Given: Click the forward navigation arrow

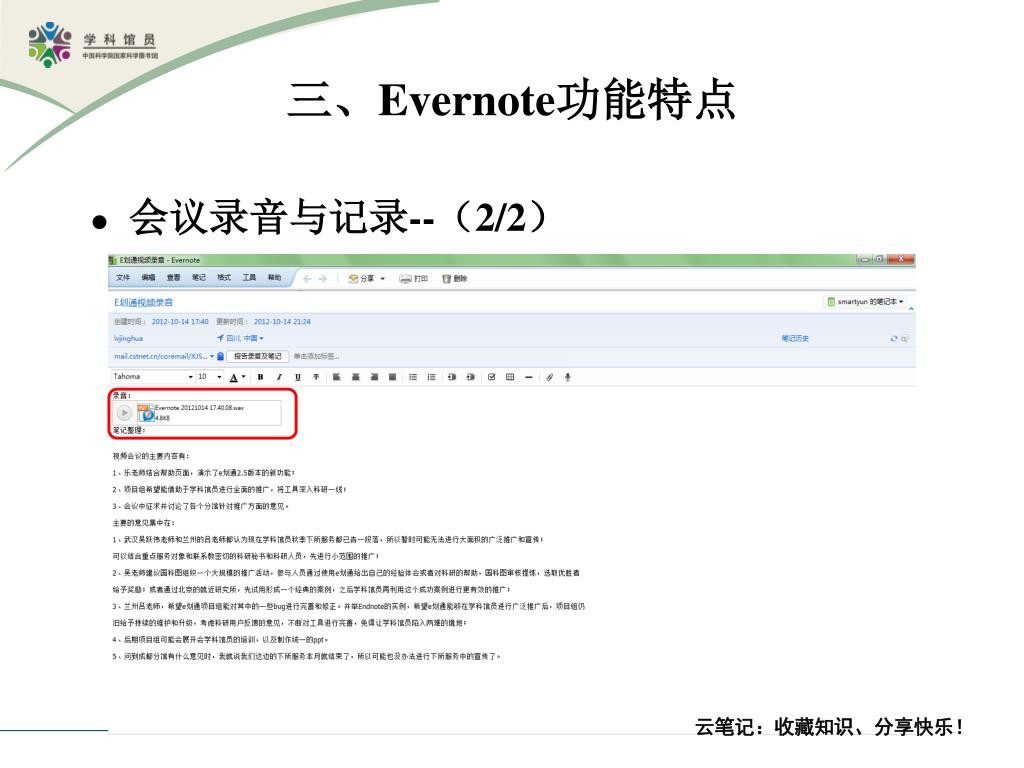Looking at the screenshot, I should click(x=323, y=279).
